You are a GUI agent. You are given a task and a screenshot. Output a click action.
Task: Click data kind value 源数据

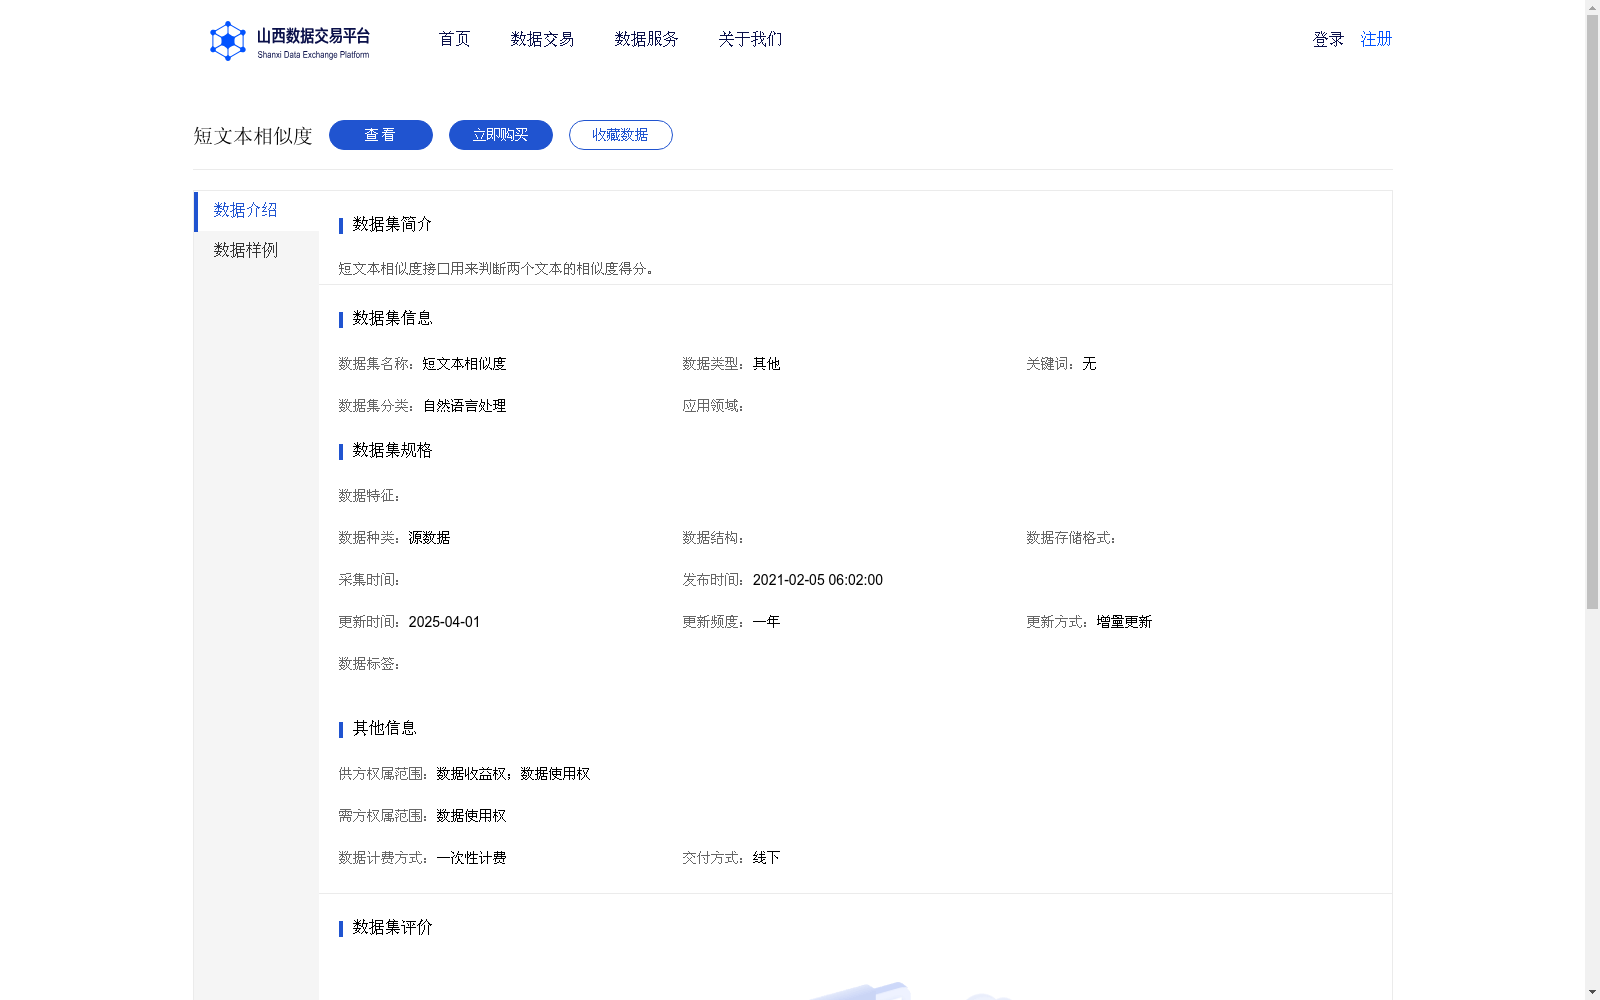click(429, 538)
